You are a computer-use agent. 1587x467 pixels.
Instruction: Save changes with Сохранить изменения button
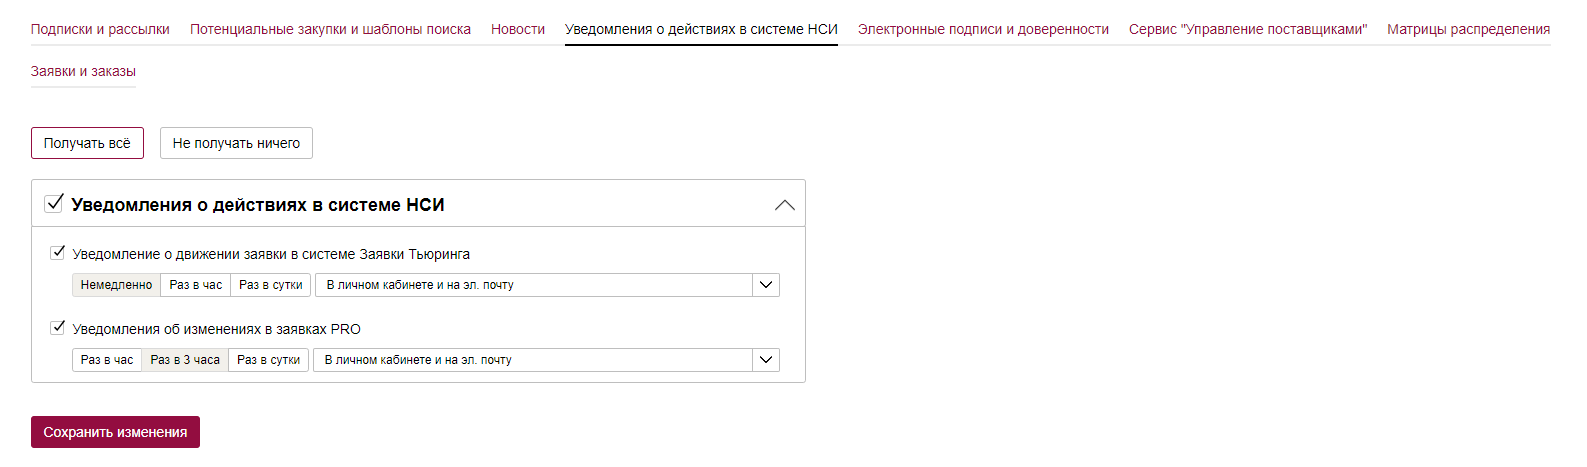tap(115, 432)
